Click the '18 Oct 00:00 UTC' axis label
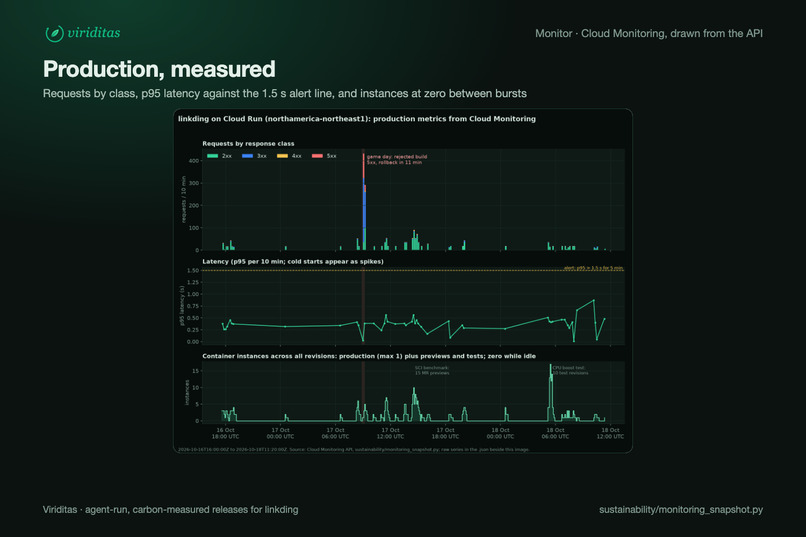 (500, 433)
